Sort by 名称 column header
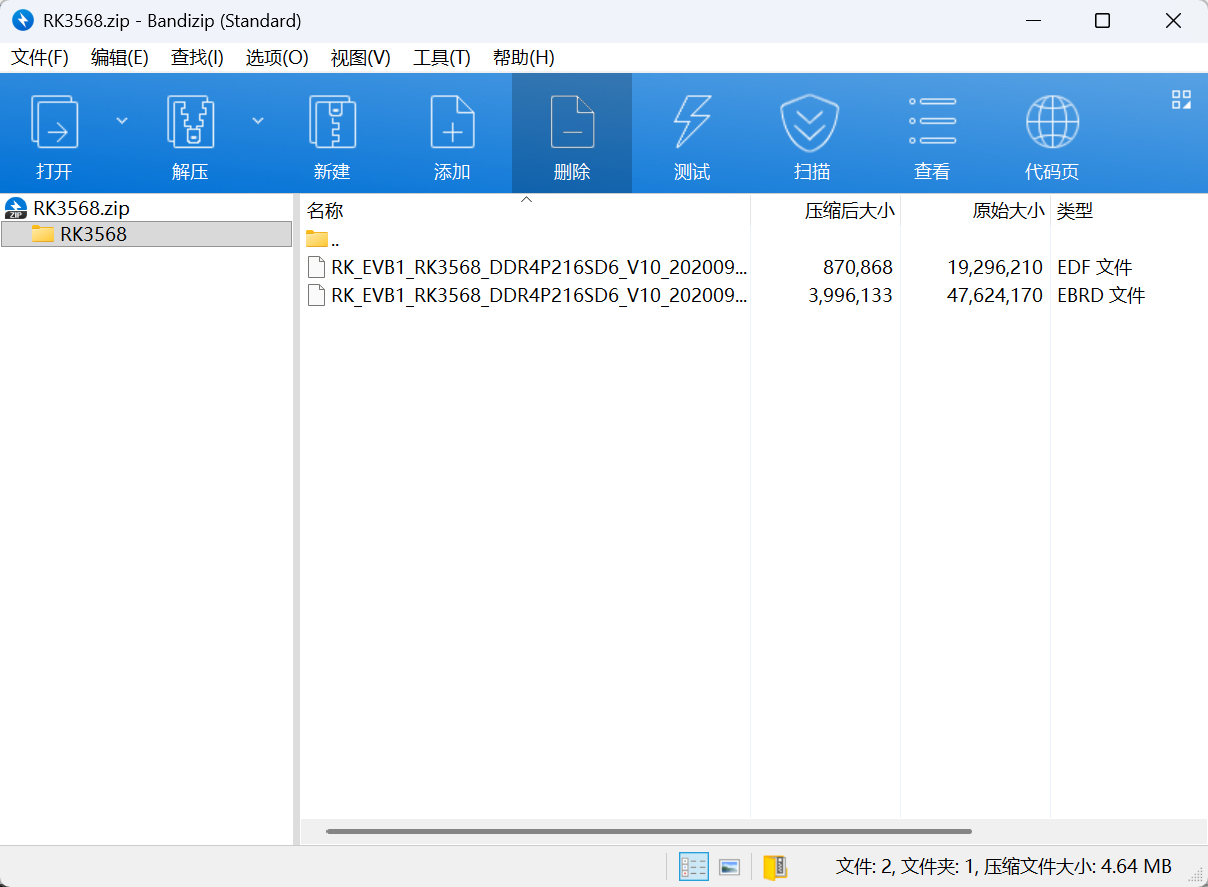Image resolution: width=1208 pixels, height=887 pixels. point(325,211)
